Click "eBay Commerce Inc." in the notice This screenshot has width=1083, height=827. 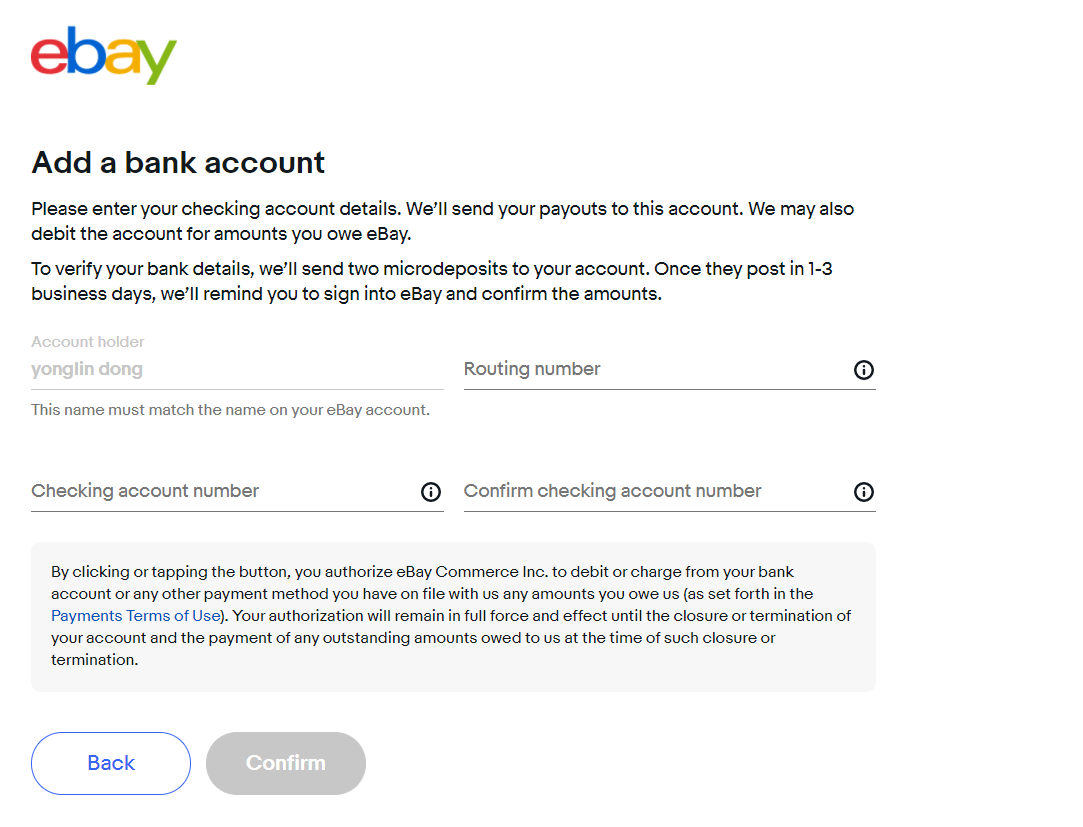[x=471, y=572]
